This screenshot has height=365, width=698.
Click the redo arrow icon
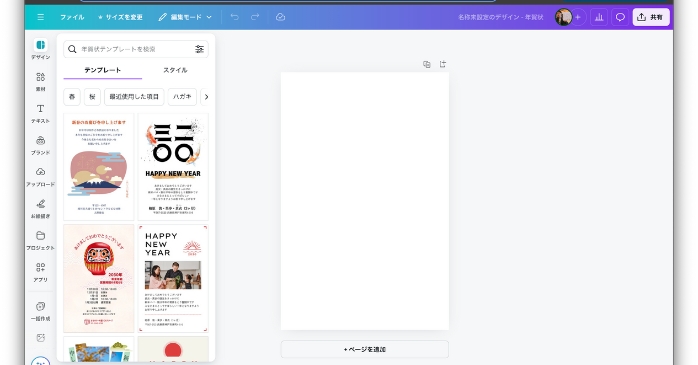click(x=255, y=17)
